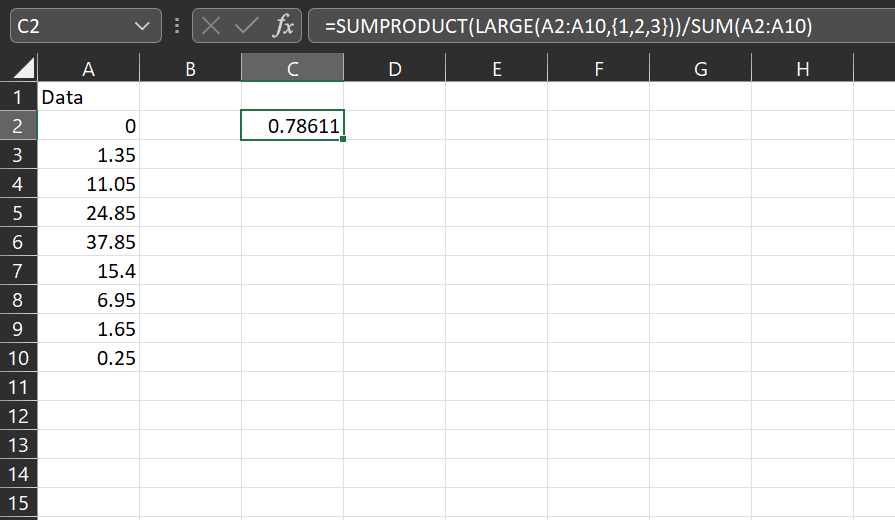Select column B header

(x=190, y=68)
